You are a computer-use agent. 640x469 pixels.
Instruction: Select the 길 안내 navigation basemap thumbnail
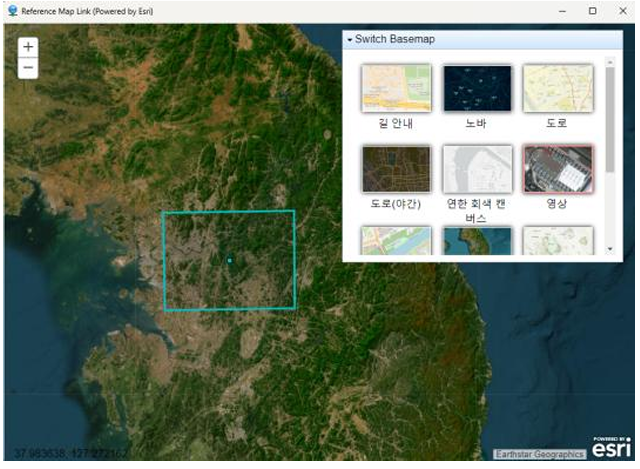click(x=396, y=88)
